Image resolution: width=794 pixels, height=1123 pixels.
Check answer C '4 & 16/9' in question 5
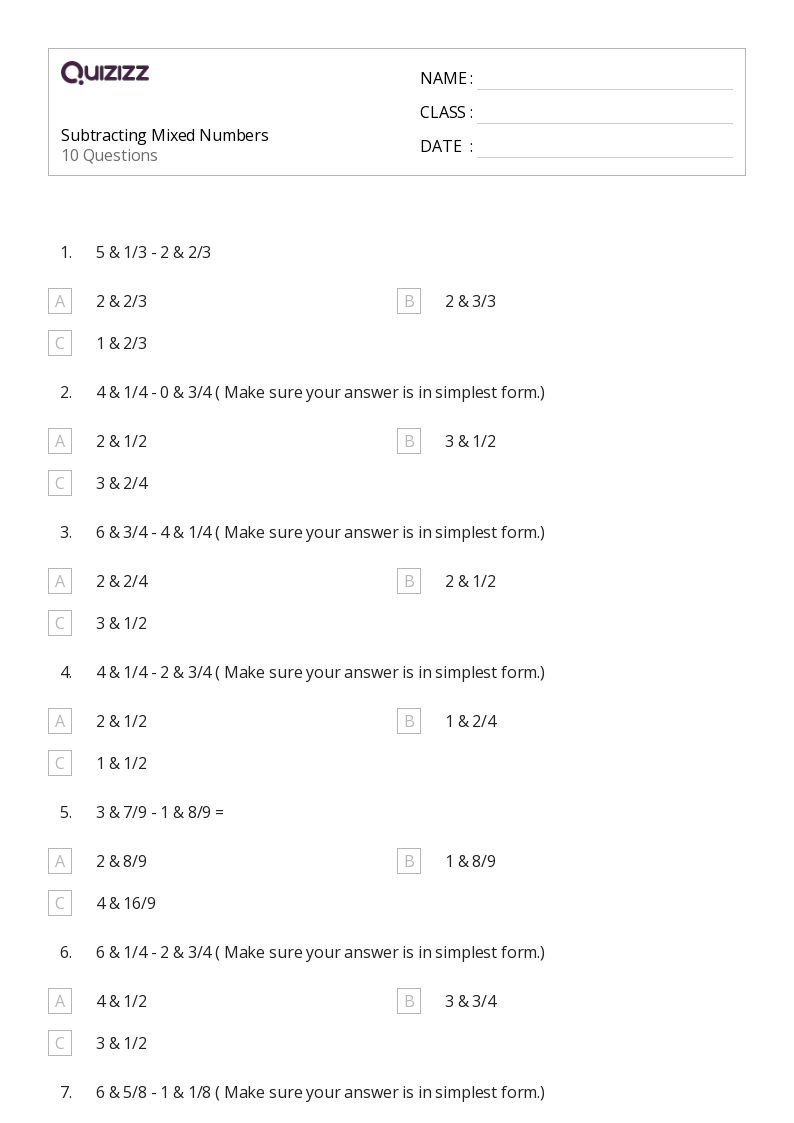click(60, 903)
